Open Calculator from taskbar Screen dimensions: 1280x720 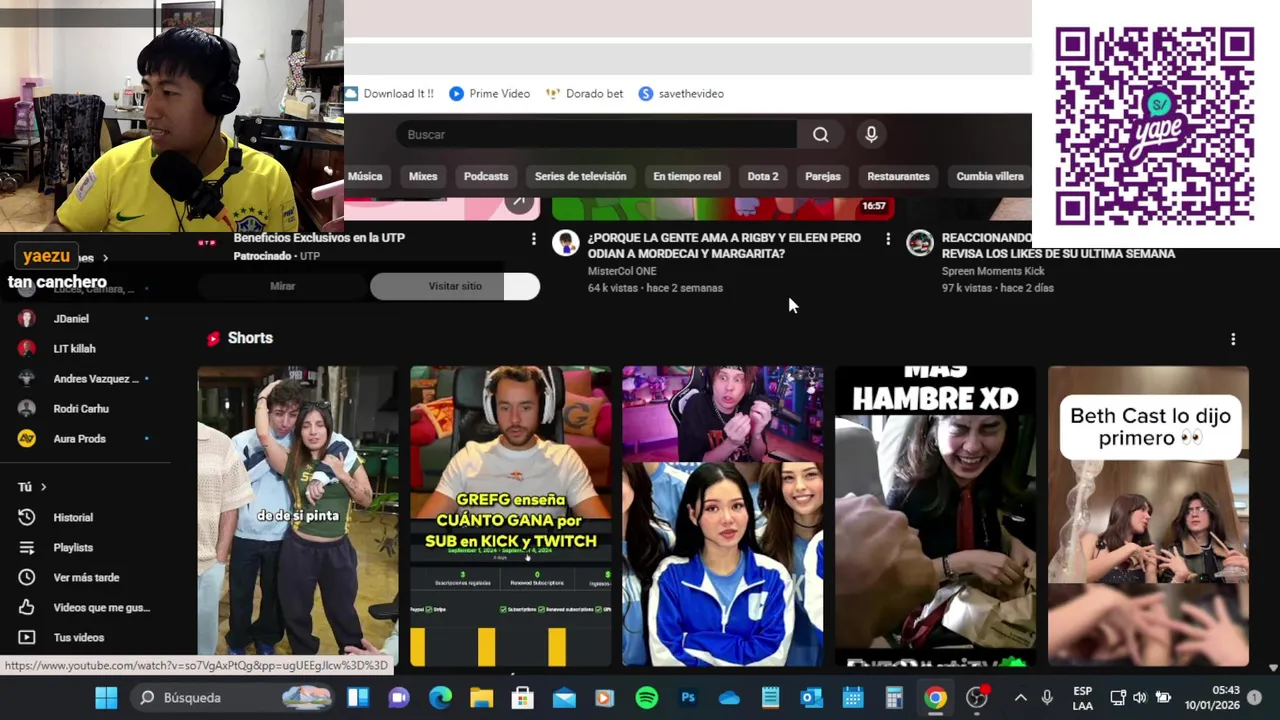(x=894, y=698)
